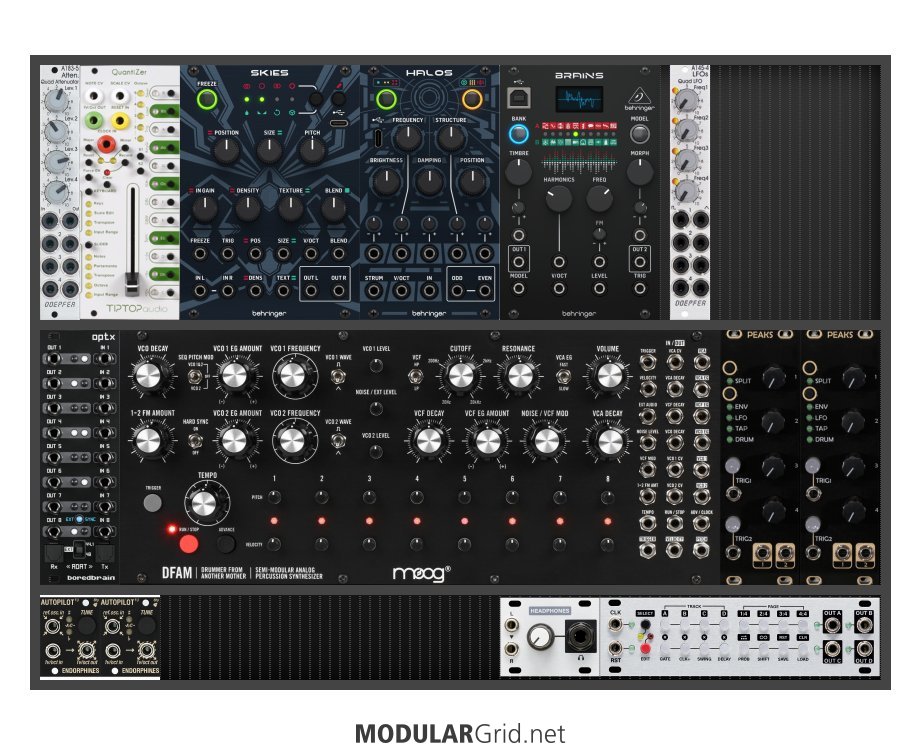Flip the VCO 1 WAVE switch
This screenshot has height=755, width=921.
pyautogui.click(x=338, y=377)
